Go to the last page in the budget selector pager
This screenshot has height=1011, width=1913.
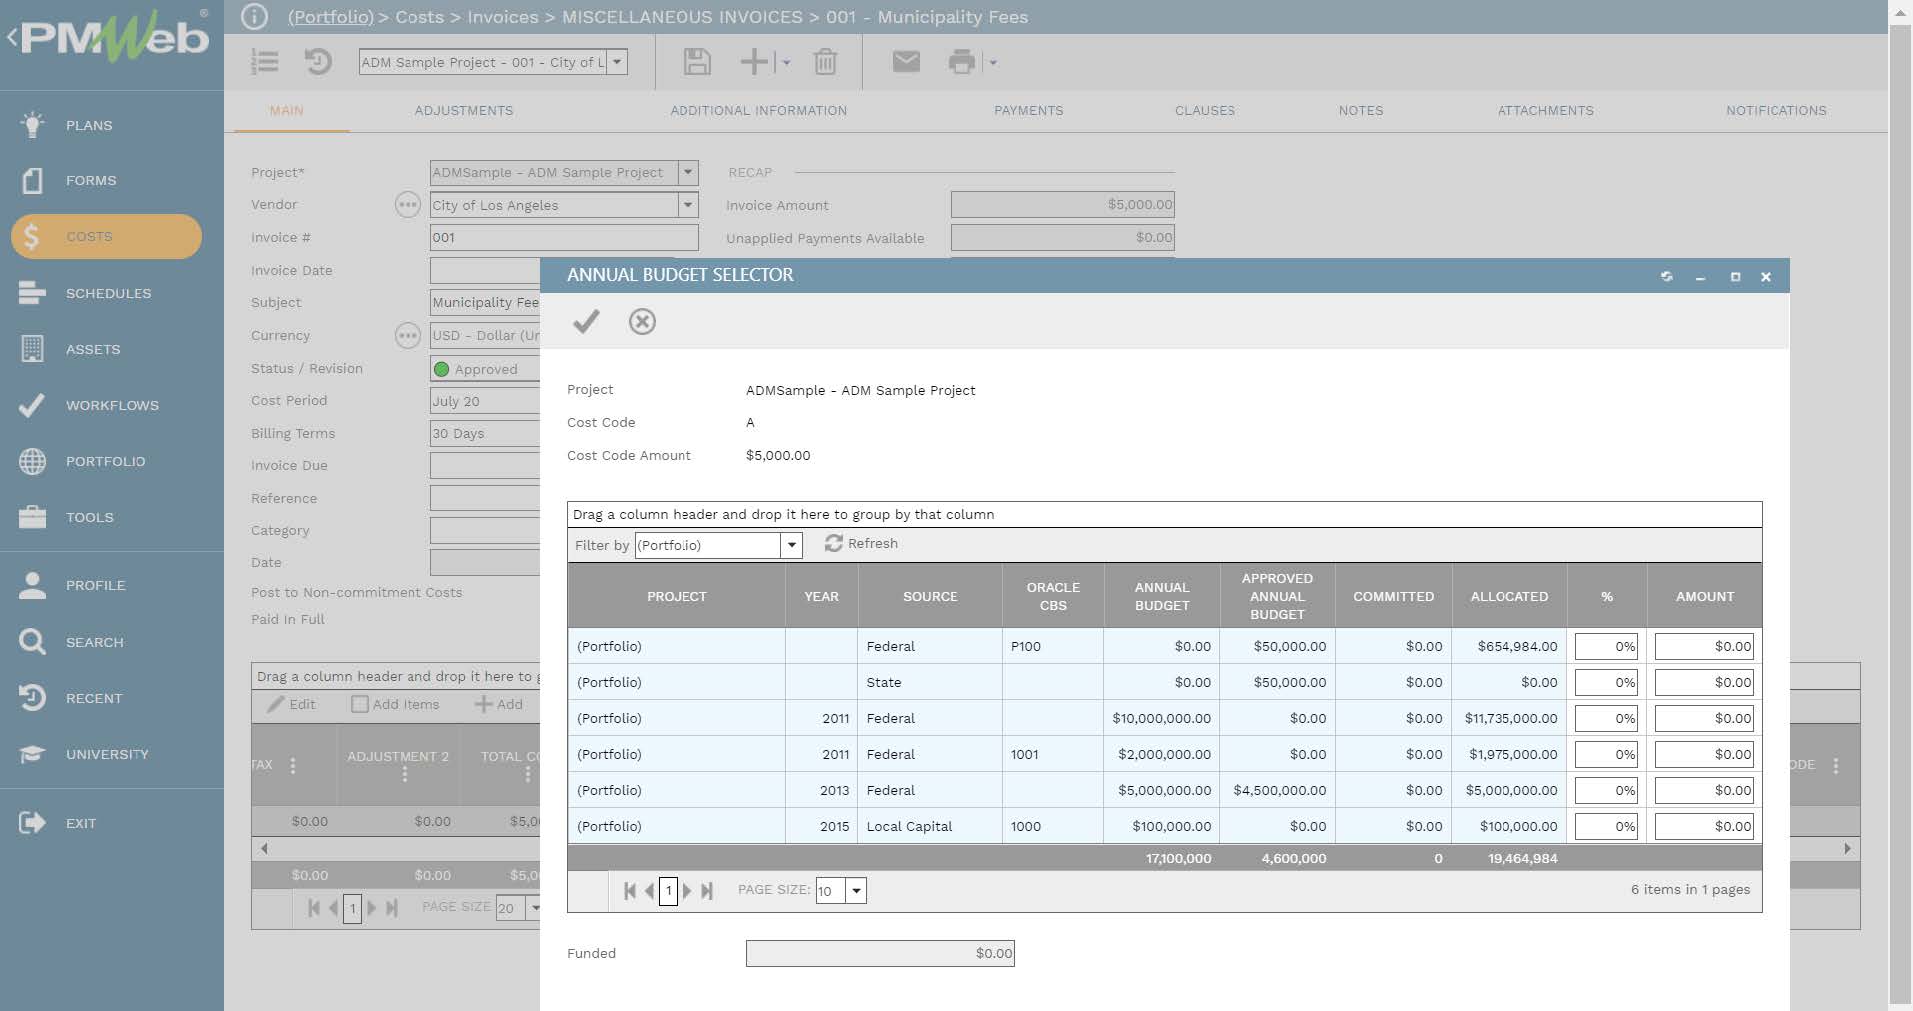point(707,890)
